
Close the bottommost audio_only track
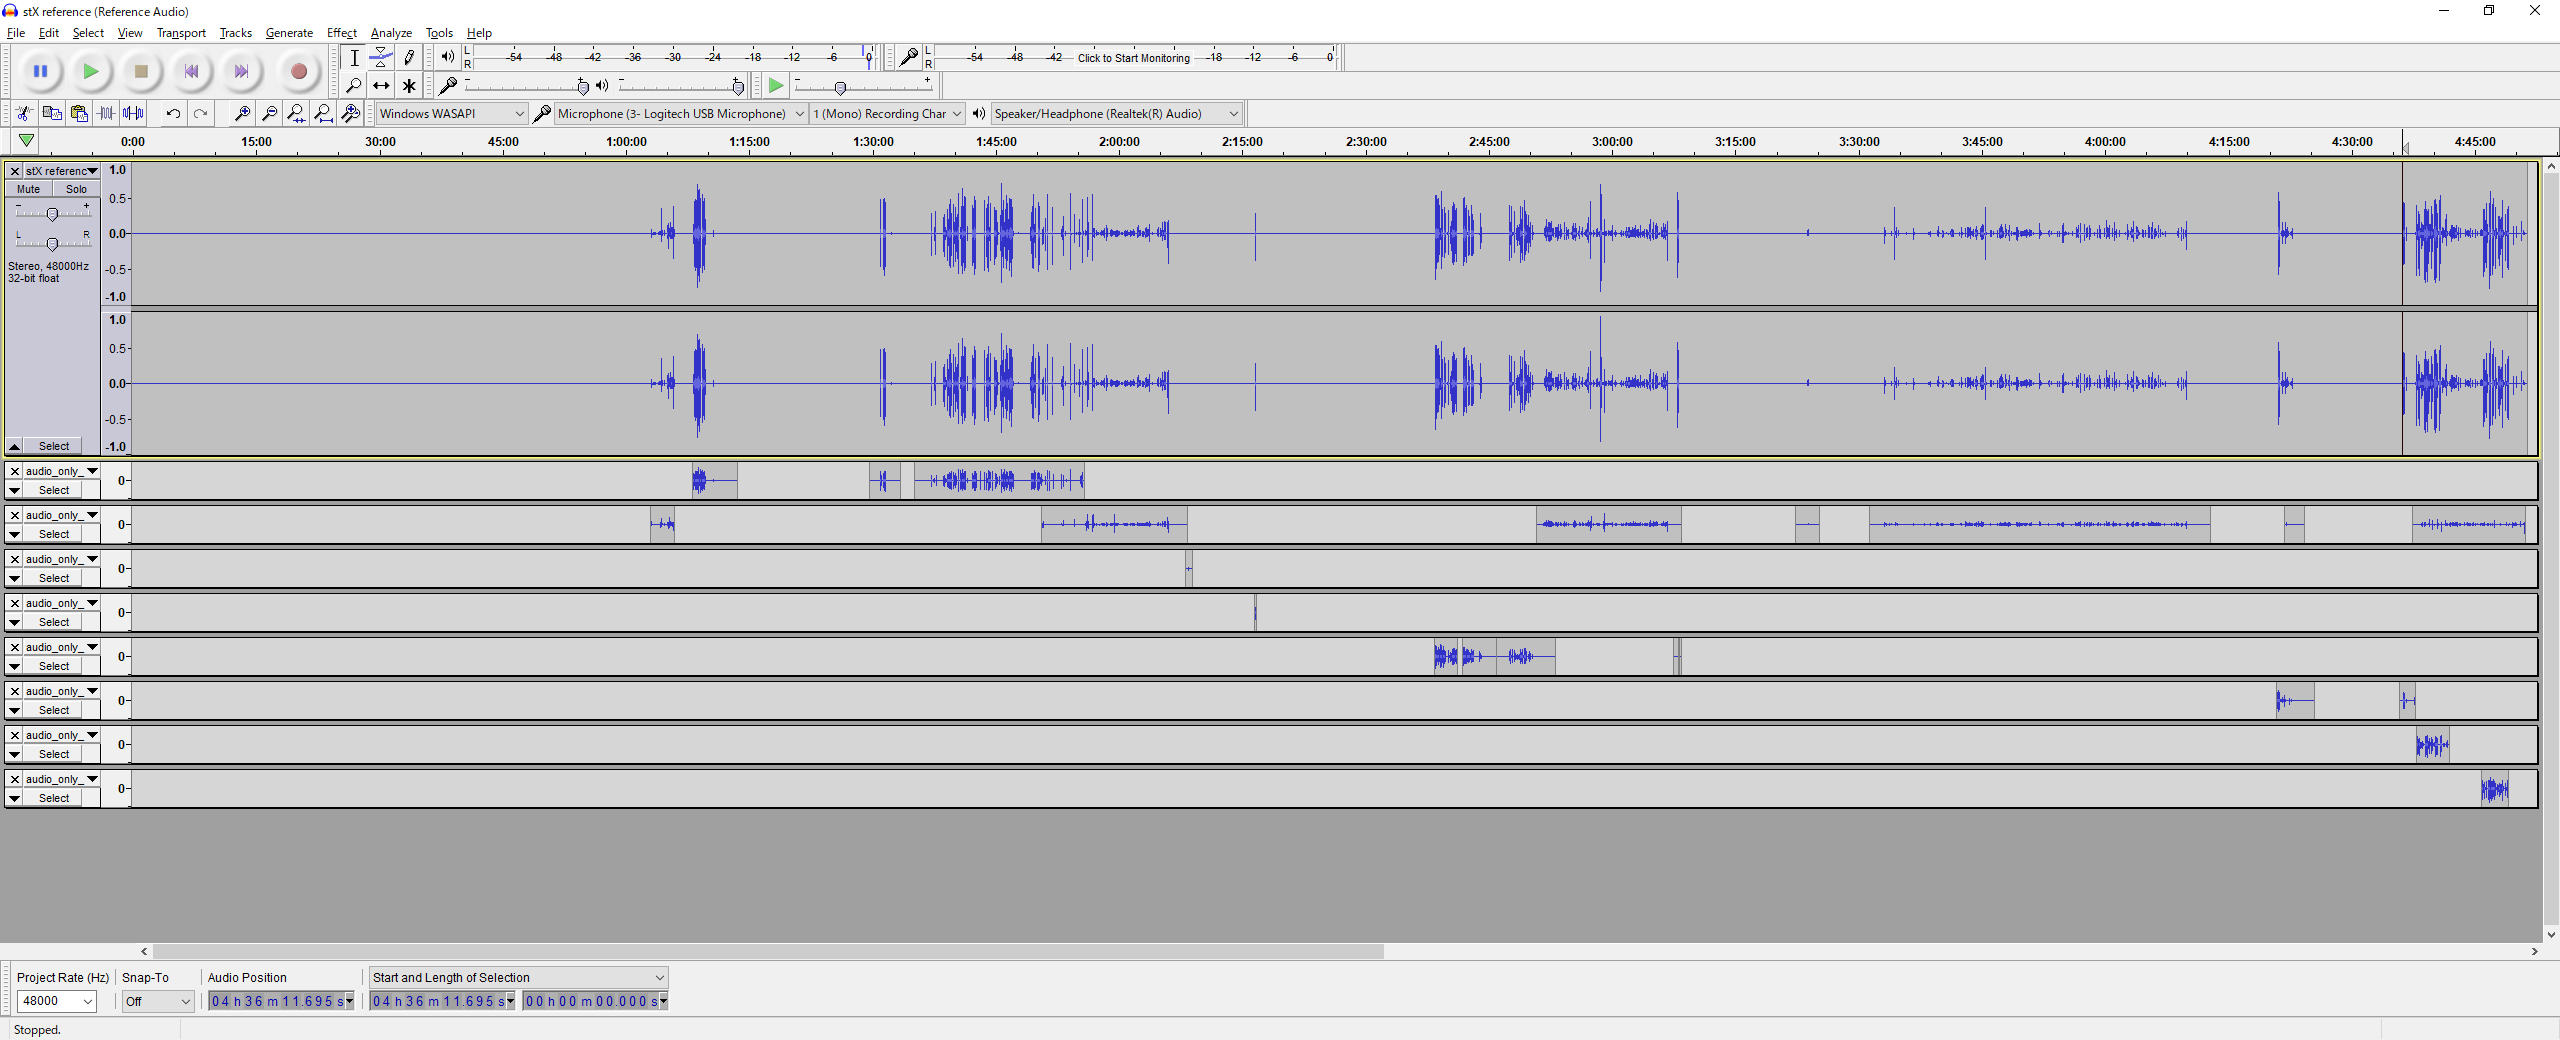pyautogui.click(x=15, y=779)
